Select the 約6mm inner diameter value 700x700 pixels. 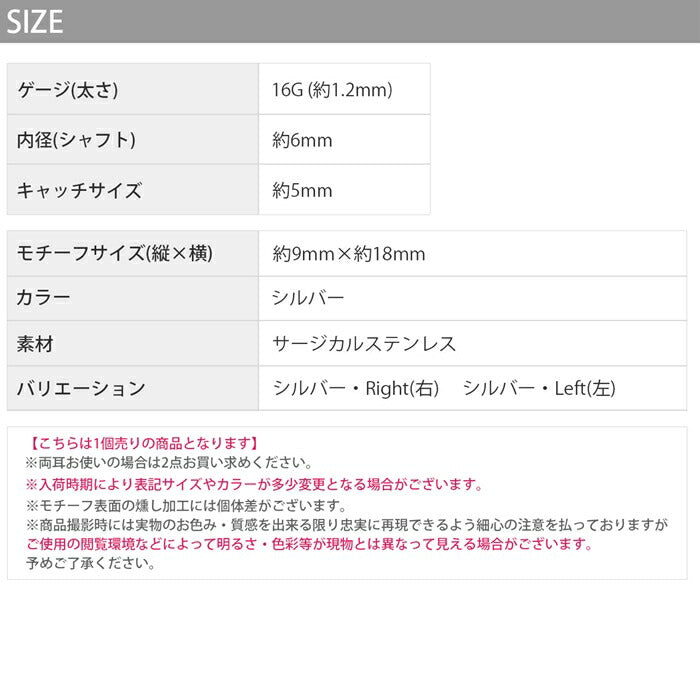coord(302,140)
